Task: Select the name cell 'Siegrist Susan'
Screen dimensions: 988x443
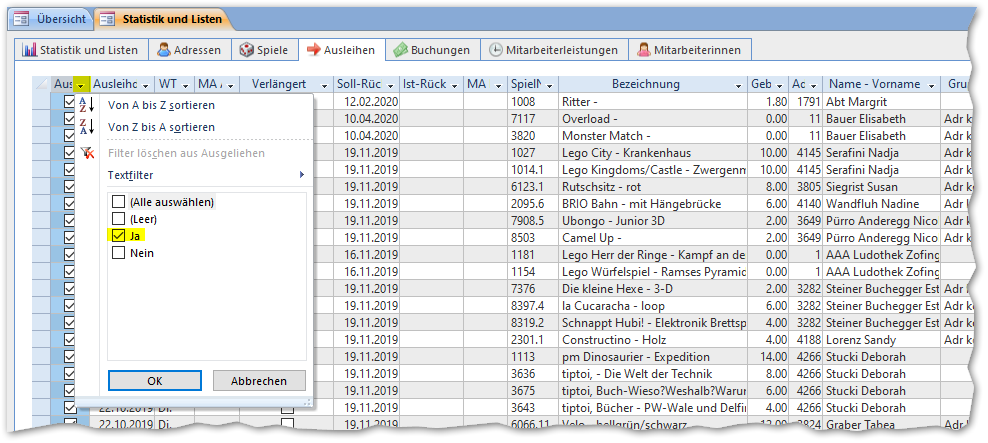Action: click(x=881, y=187)
